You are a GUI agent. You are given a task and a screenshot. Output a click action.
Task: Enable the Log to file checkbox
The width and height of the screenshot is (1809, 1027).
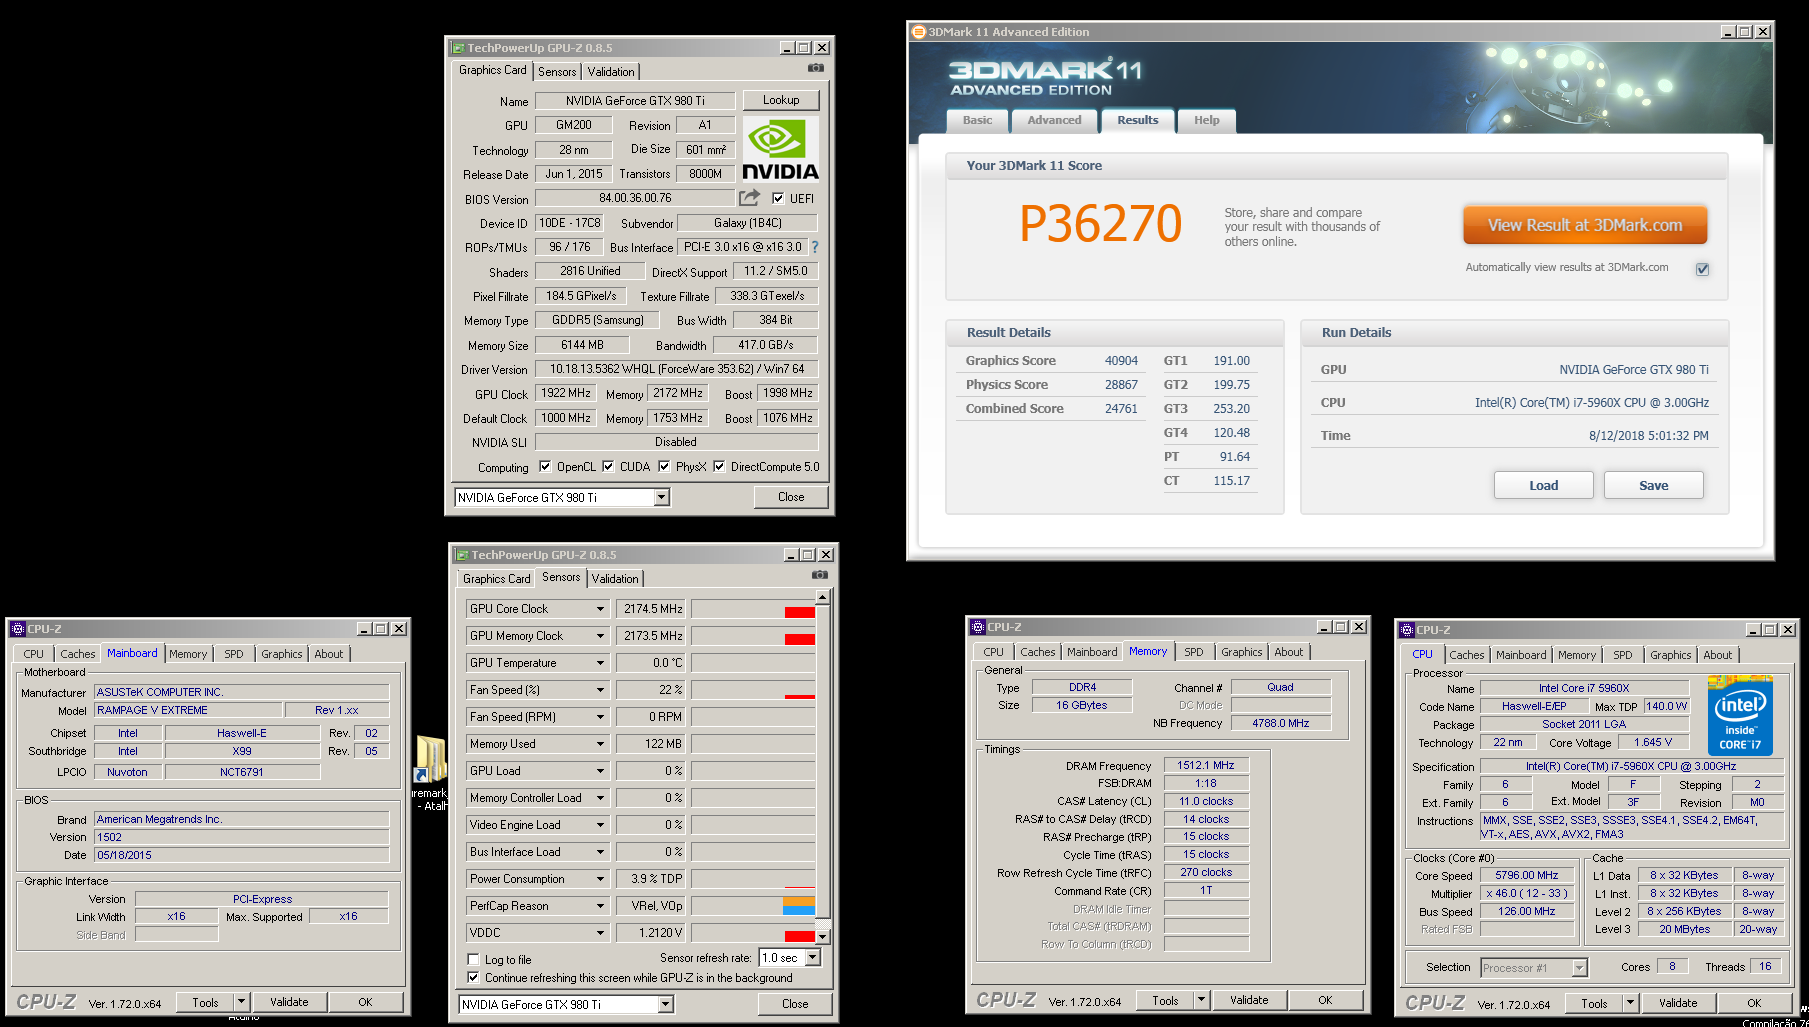(474, 959)
